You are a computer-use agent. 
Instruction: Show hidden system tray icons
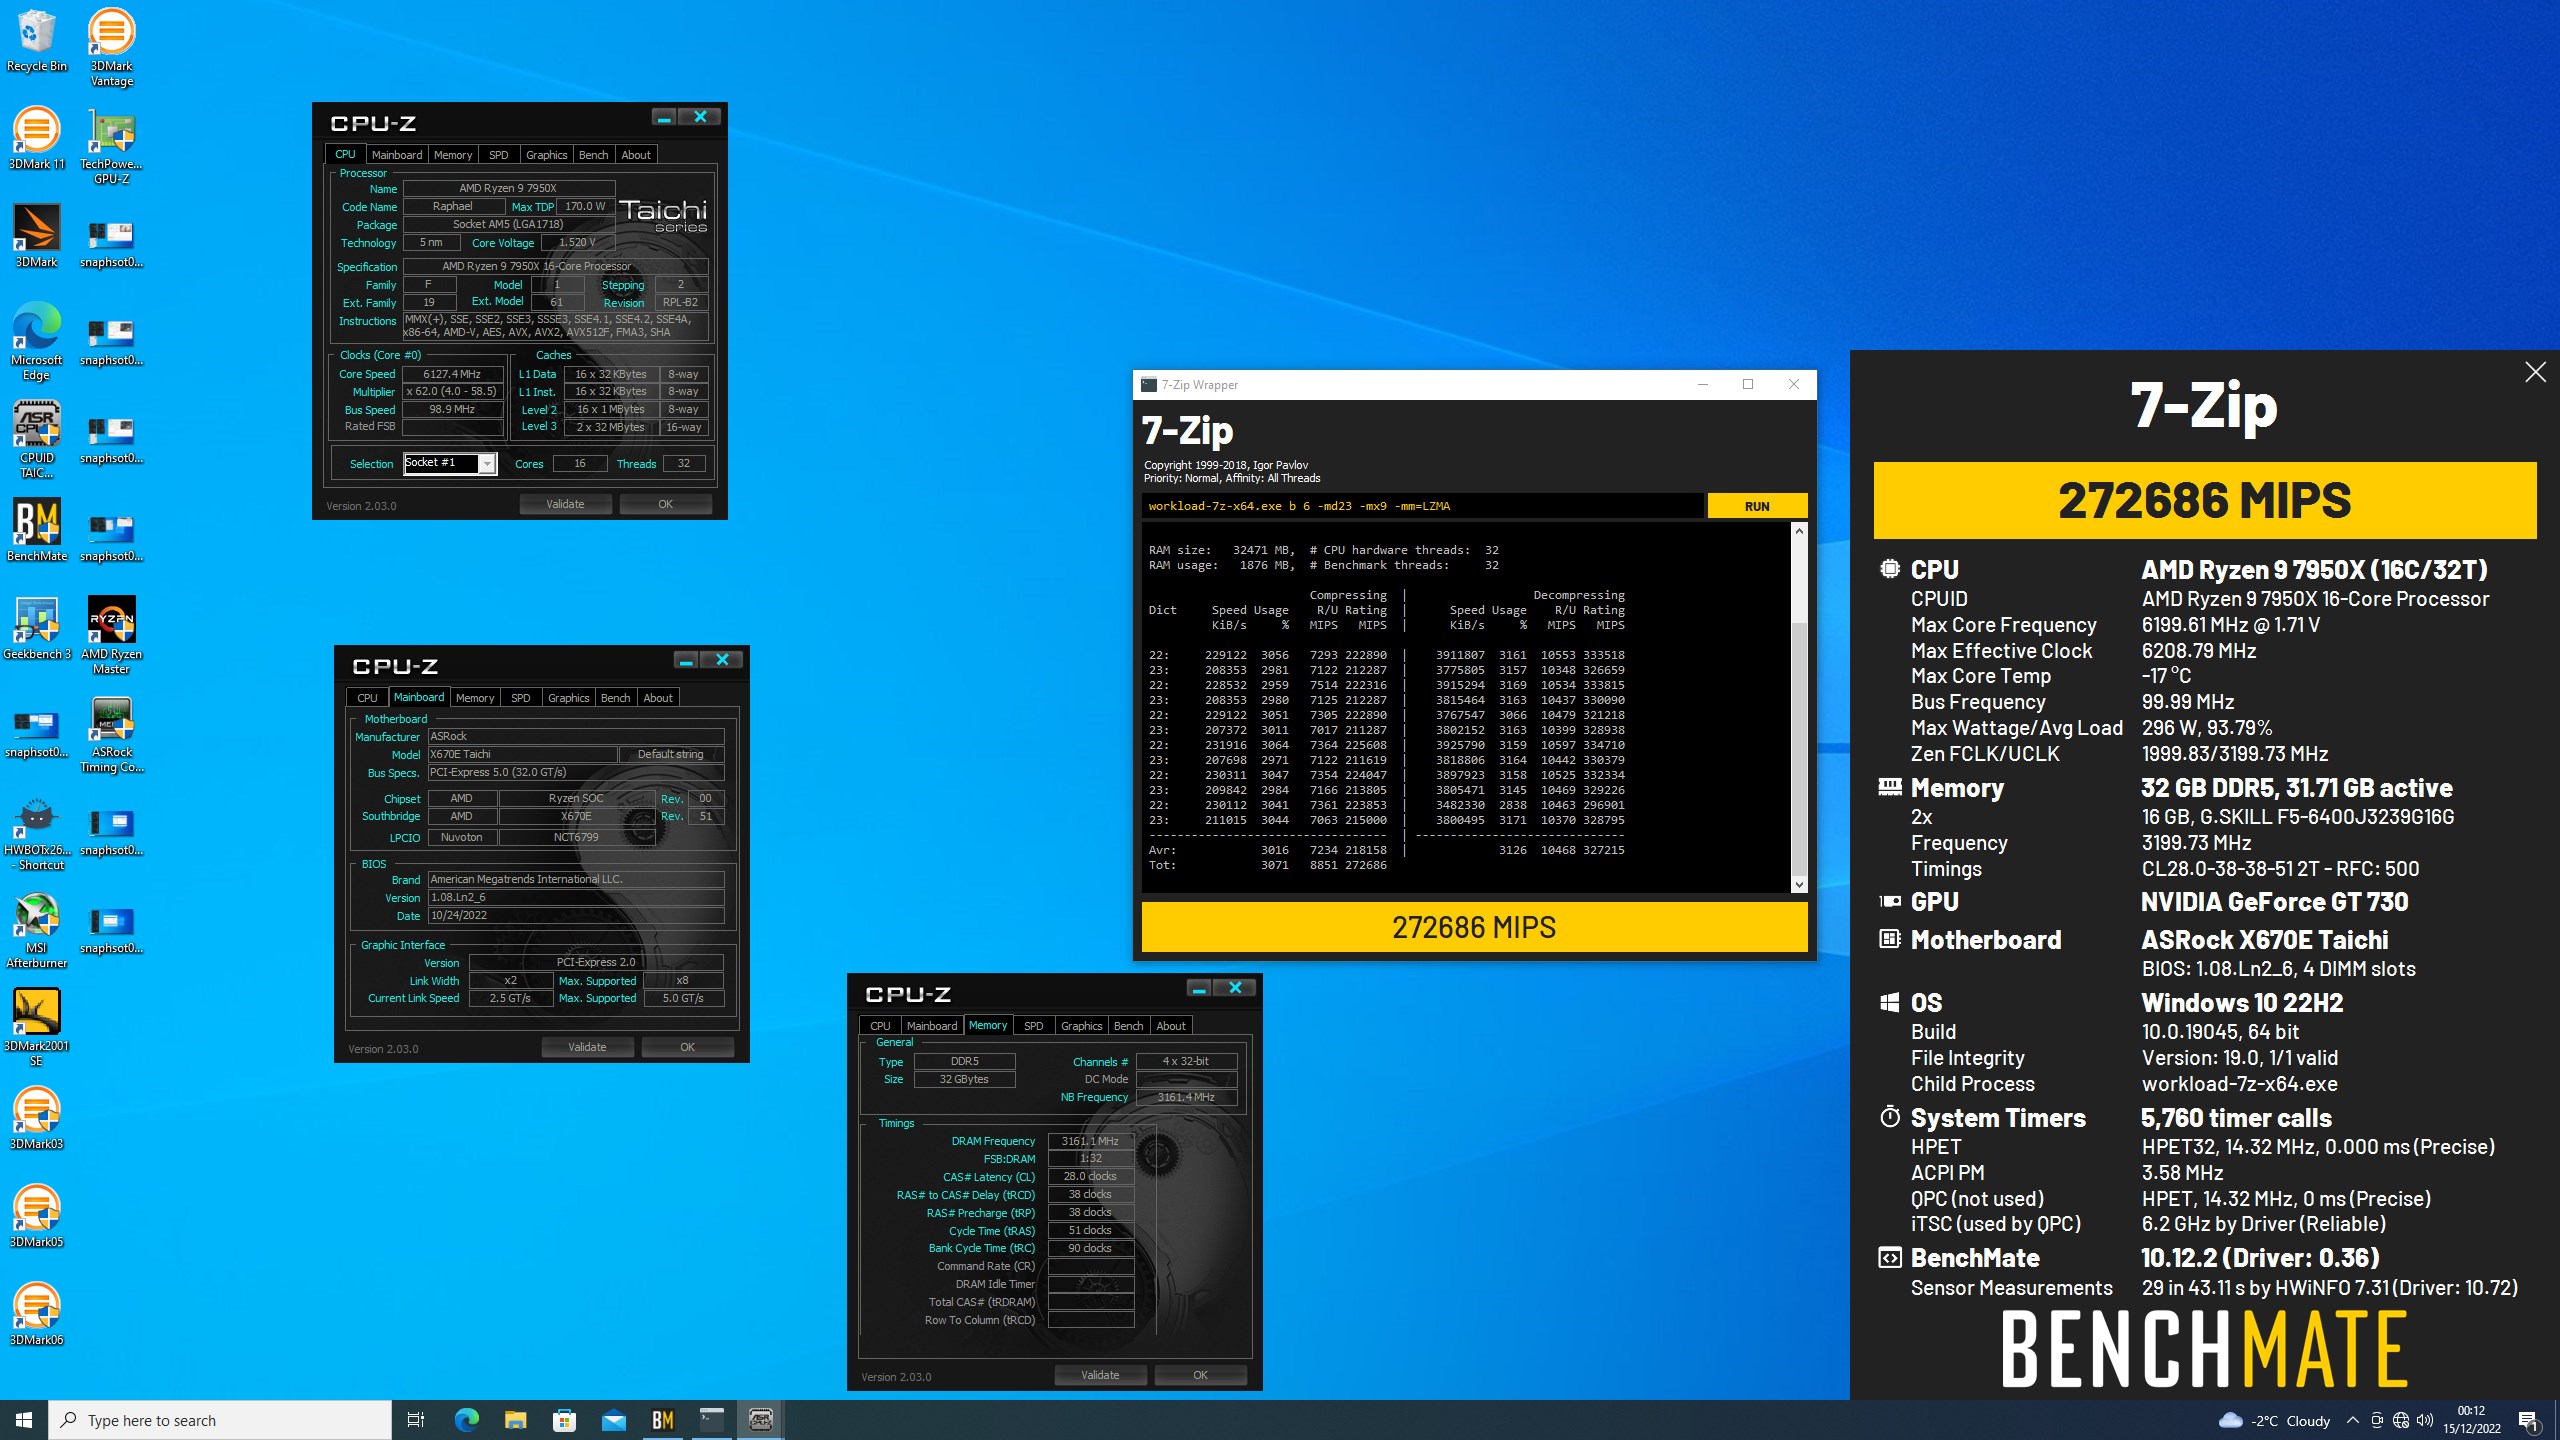coord(2352,1420)
